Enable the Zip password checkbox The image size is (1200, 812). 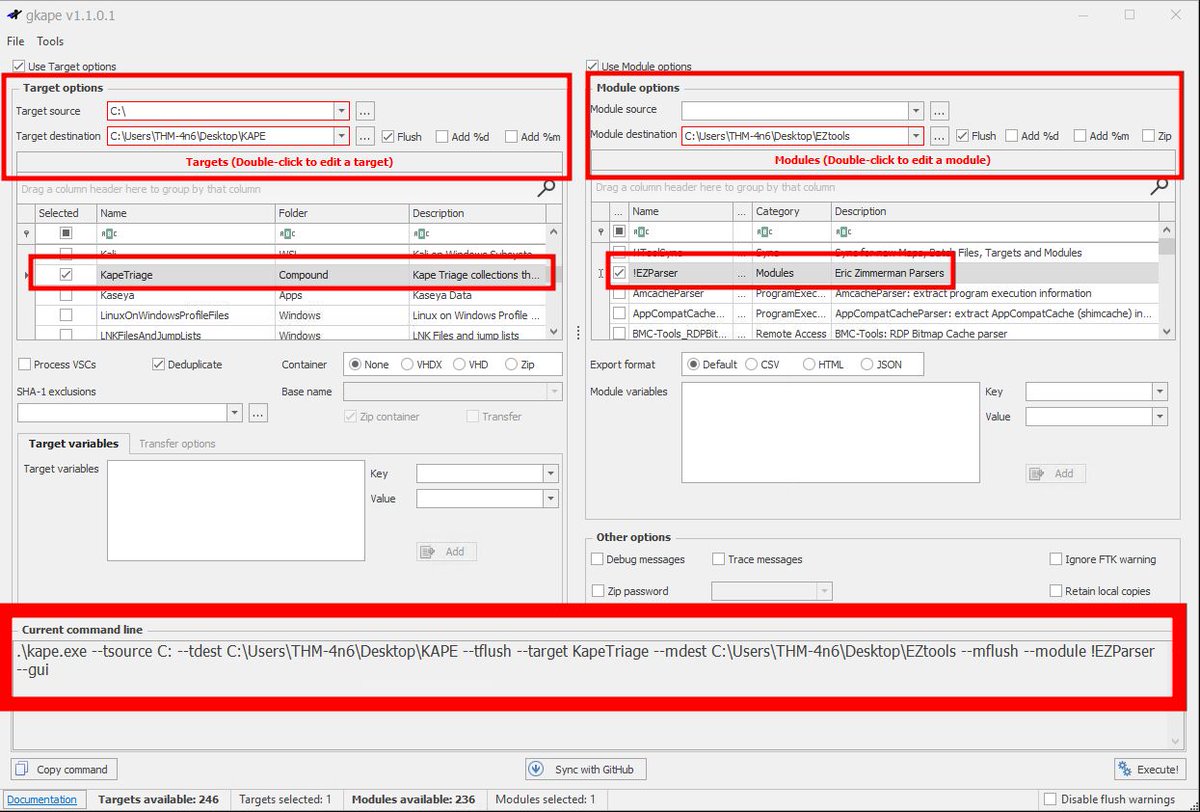[598, 591]
